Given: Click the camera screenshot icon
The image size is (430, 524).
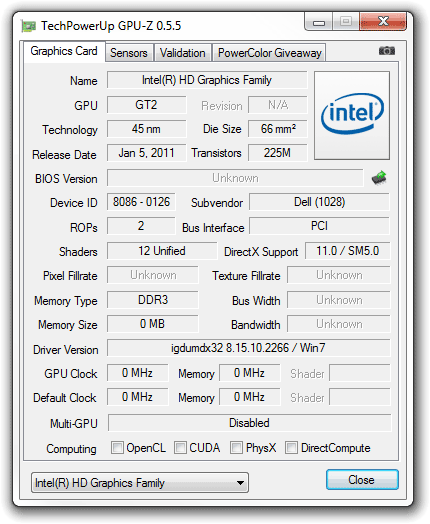Looking at the screenshot, I should click(x=387, y=51).
